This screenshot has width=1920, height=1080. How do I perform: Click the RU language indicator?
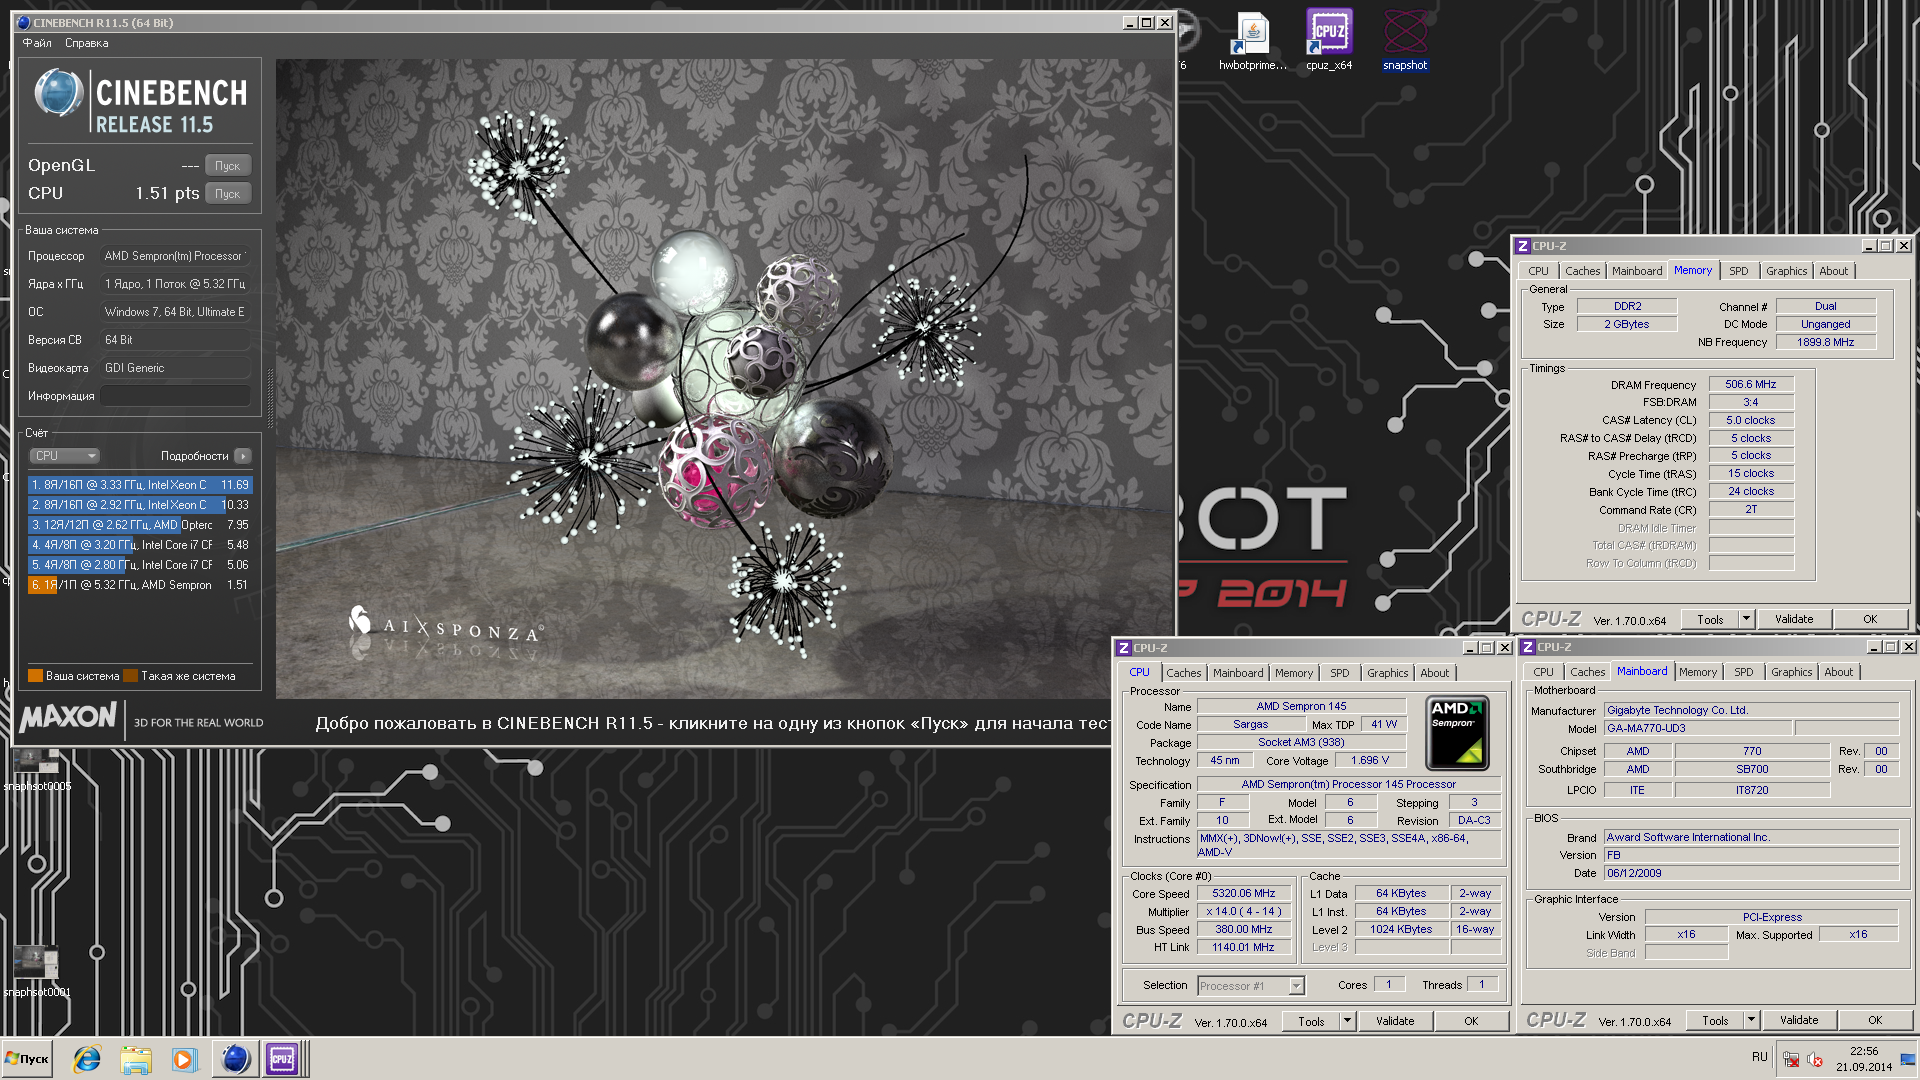[1759, 1057]
